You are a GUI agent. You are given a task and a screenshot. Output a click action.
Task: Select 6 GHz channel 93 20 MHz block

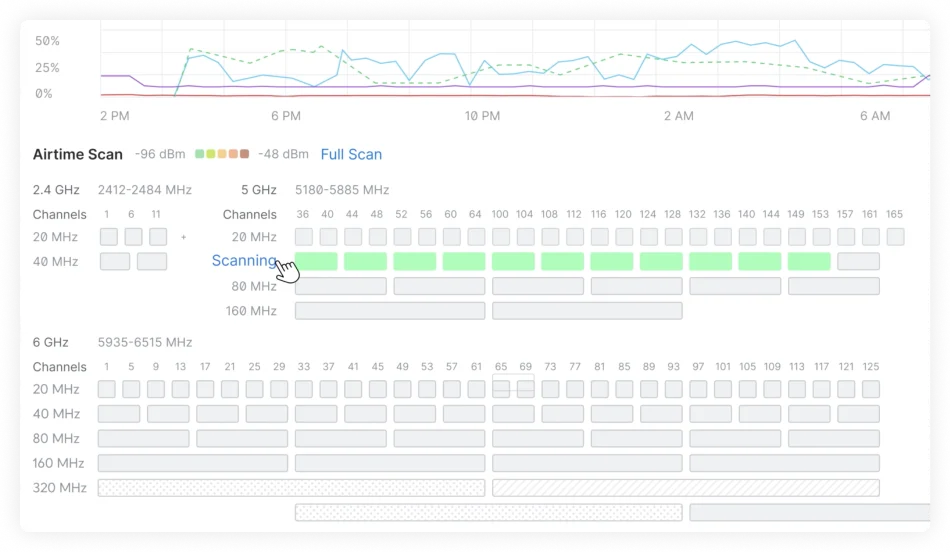pos(674,389)
